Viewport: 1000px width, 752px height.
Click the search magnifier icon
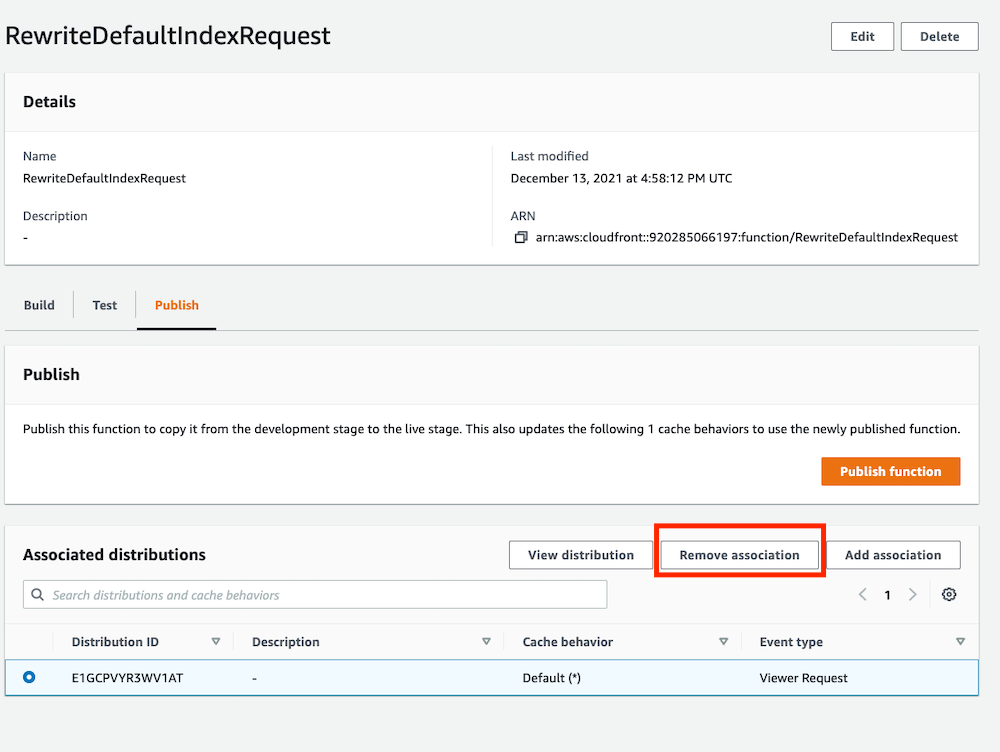(x=36, y=594)
